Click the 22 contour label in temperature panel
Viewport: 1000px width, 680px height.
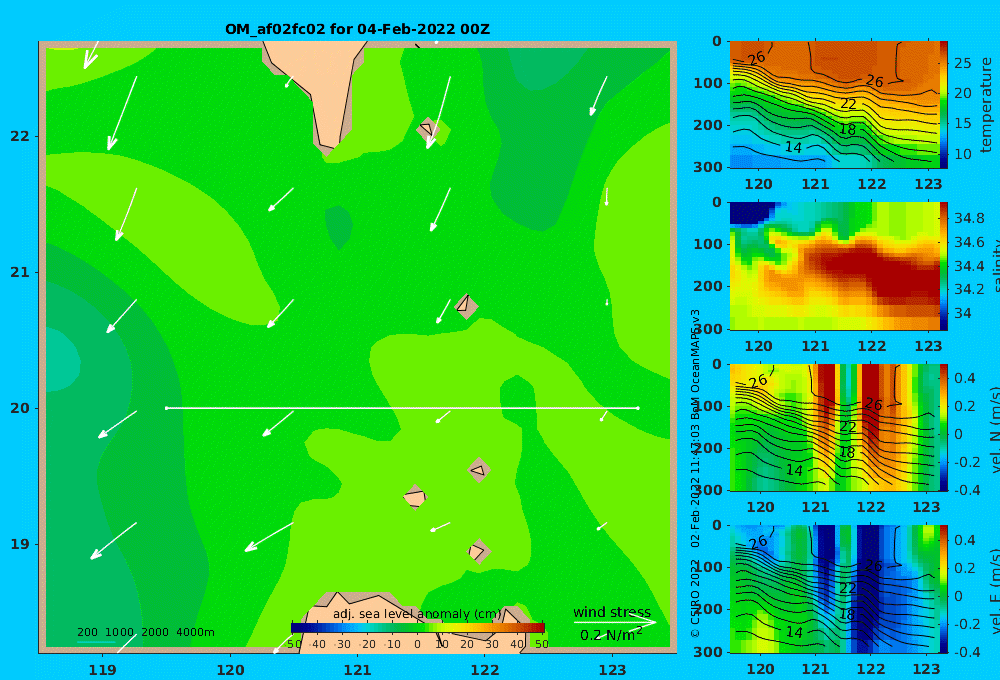848,104
